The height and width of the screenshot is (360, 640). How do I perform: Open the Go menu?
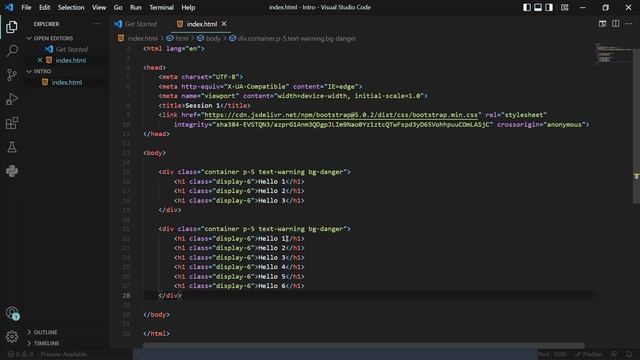coord(118,7)
